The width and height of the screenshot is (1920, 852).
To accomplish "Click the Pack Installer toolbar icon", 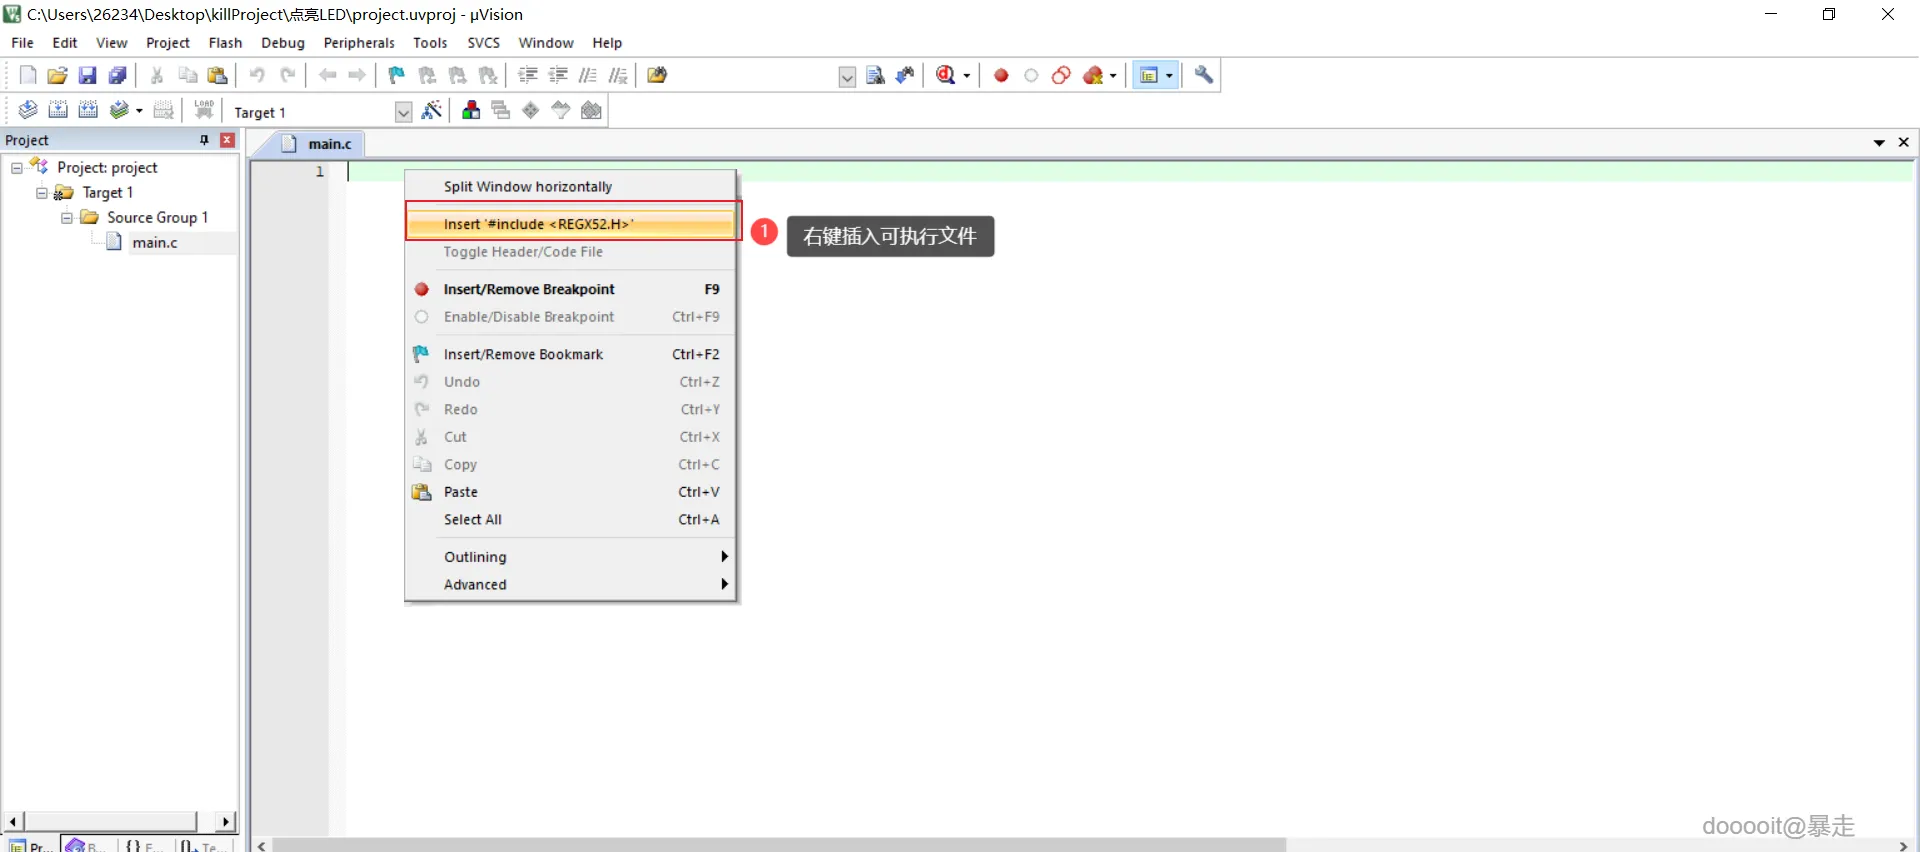I will coord(592,110).
